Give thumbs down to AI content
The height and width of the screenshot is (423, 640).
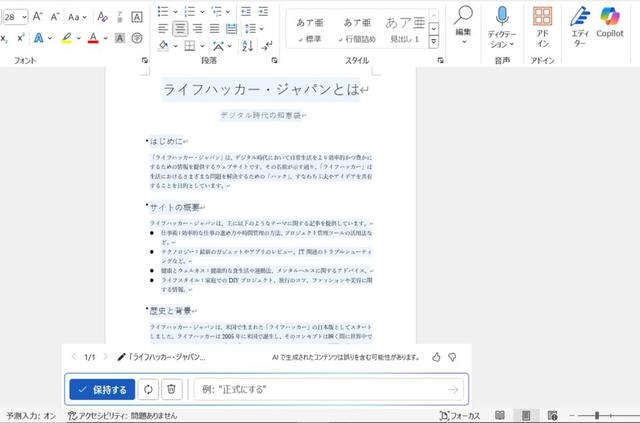click(x=452, y=356)
